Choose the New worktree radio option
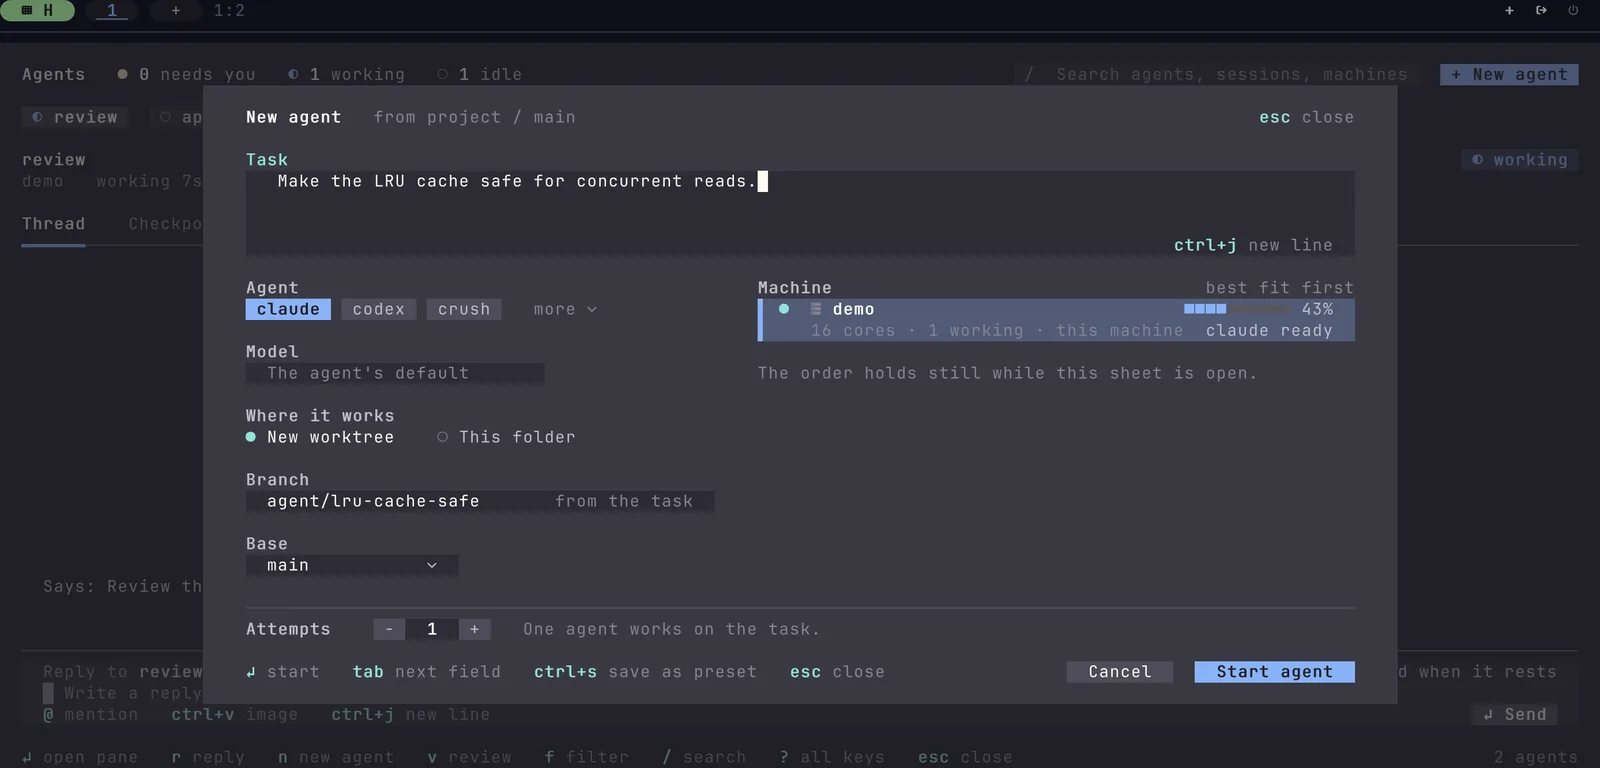1600x768 pixels. (x=320, y=437)
